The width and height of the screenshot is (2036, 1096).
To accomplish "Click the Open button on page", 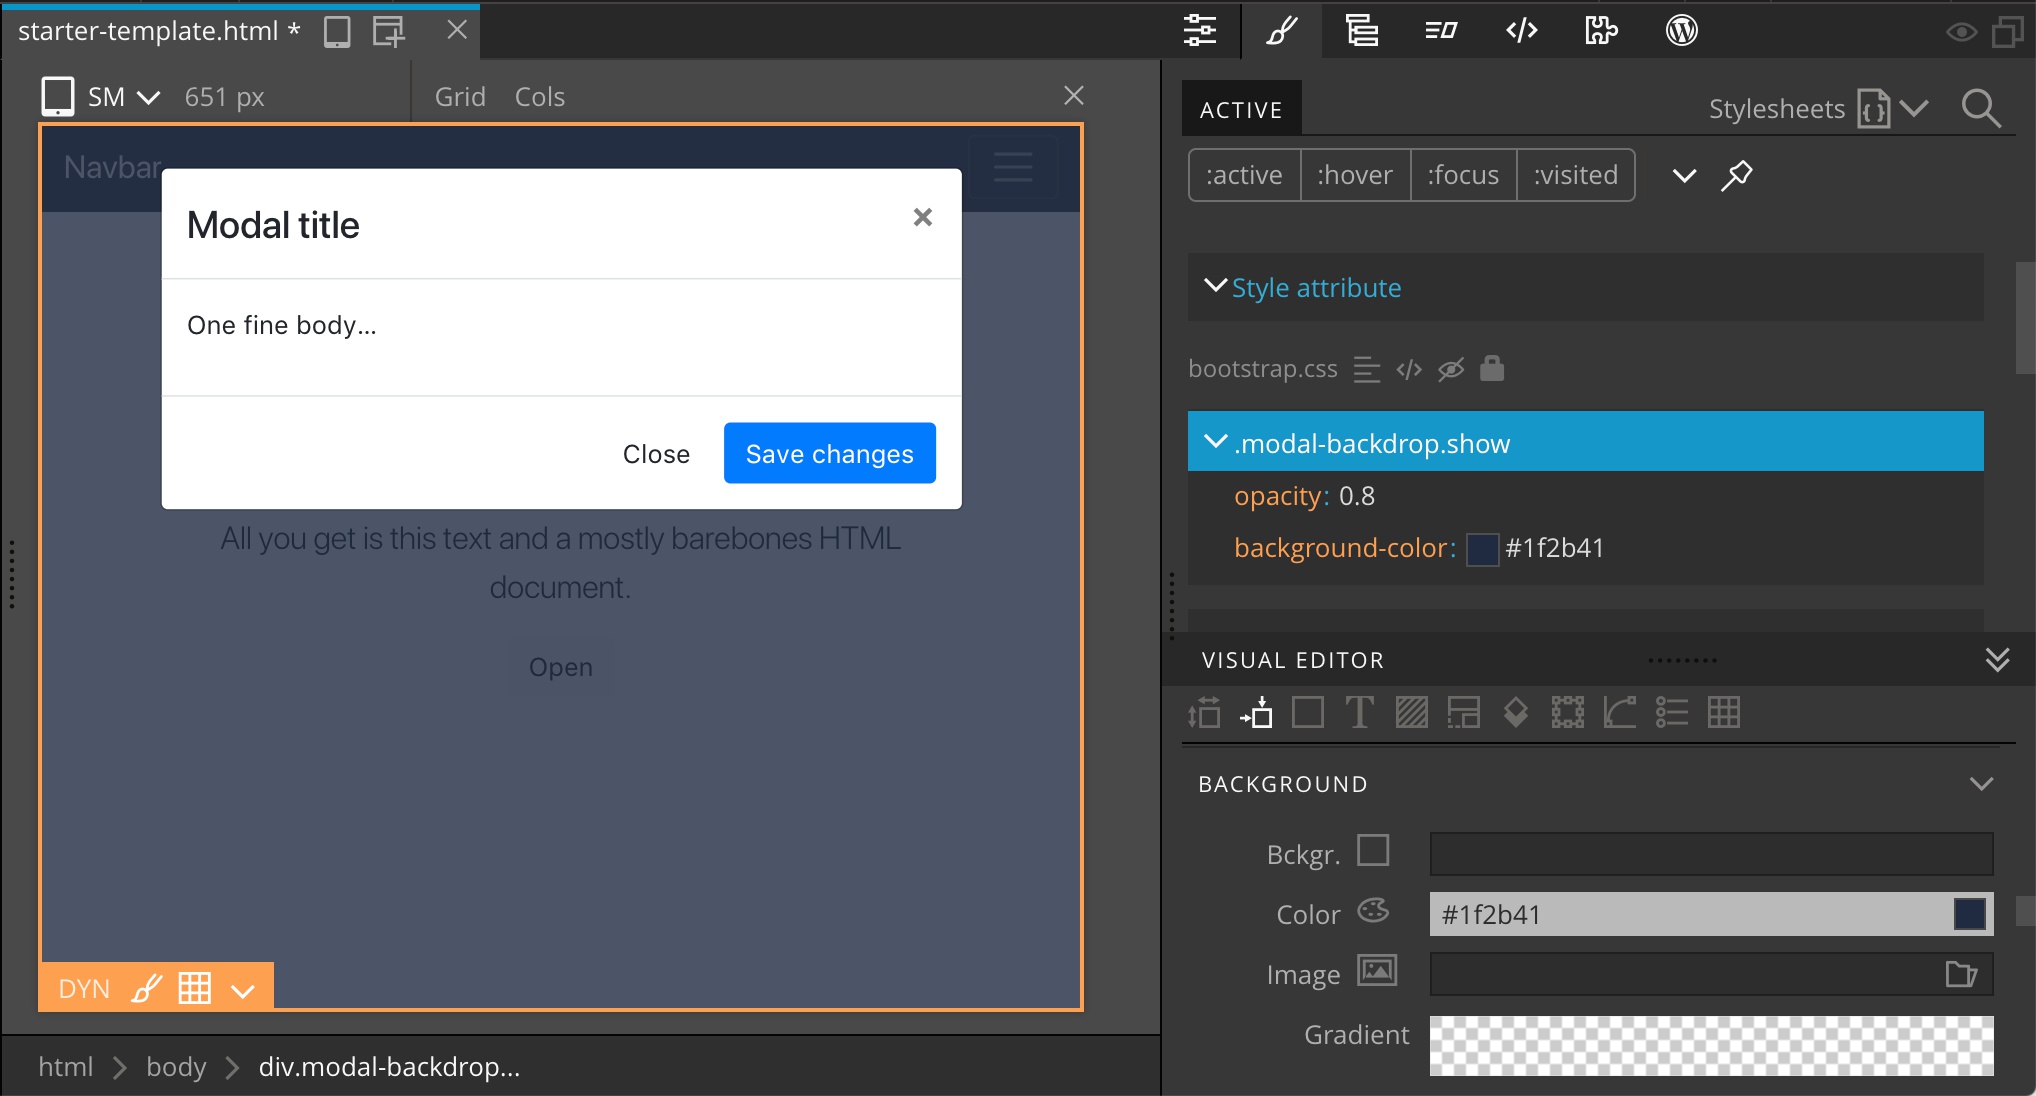I will pos(560,667).
